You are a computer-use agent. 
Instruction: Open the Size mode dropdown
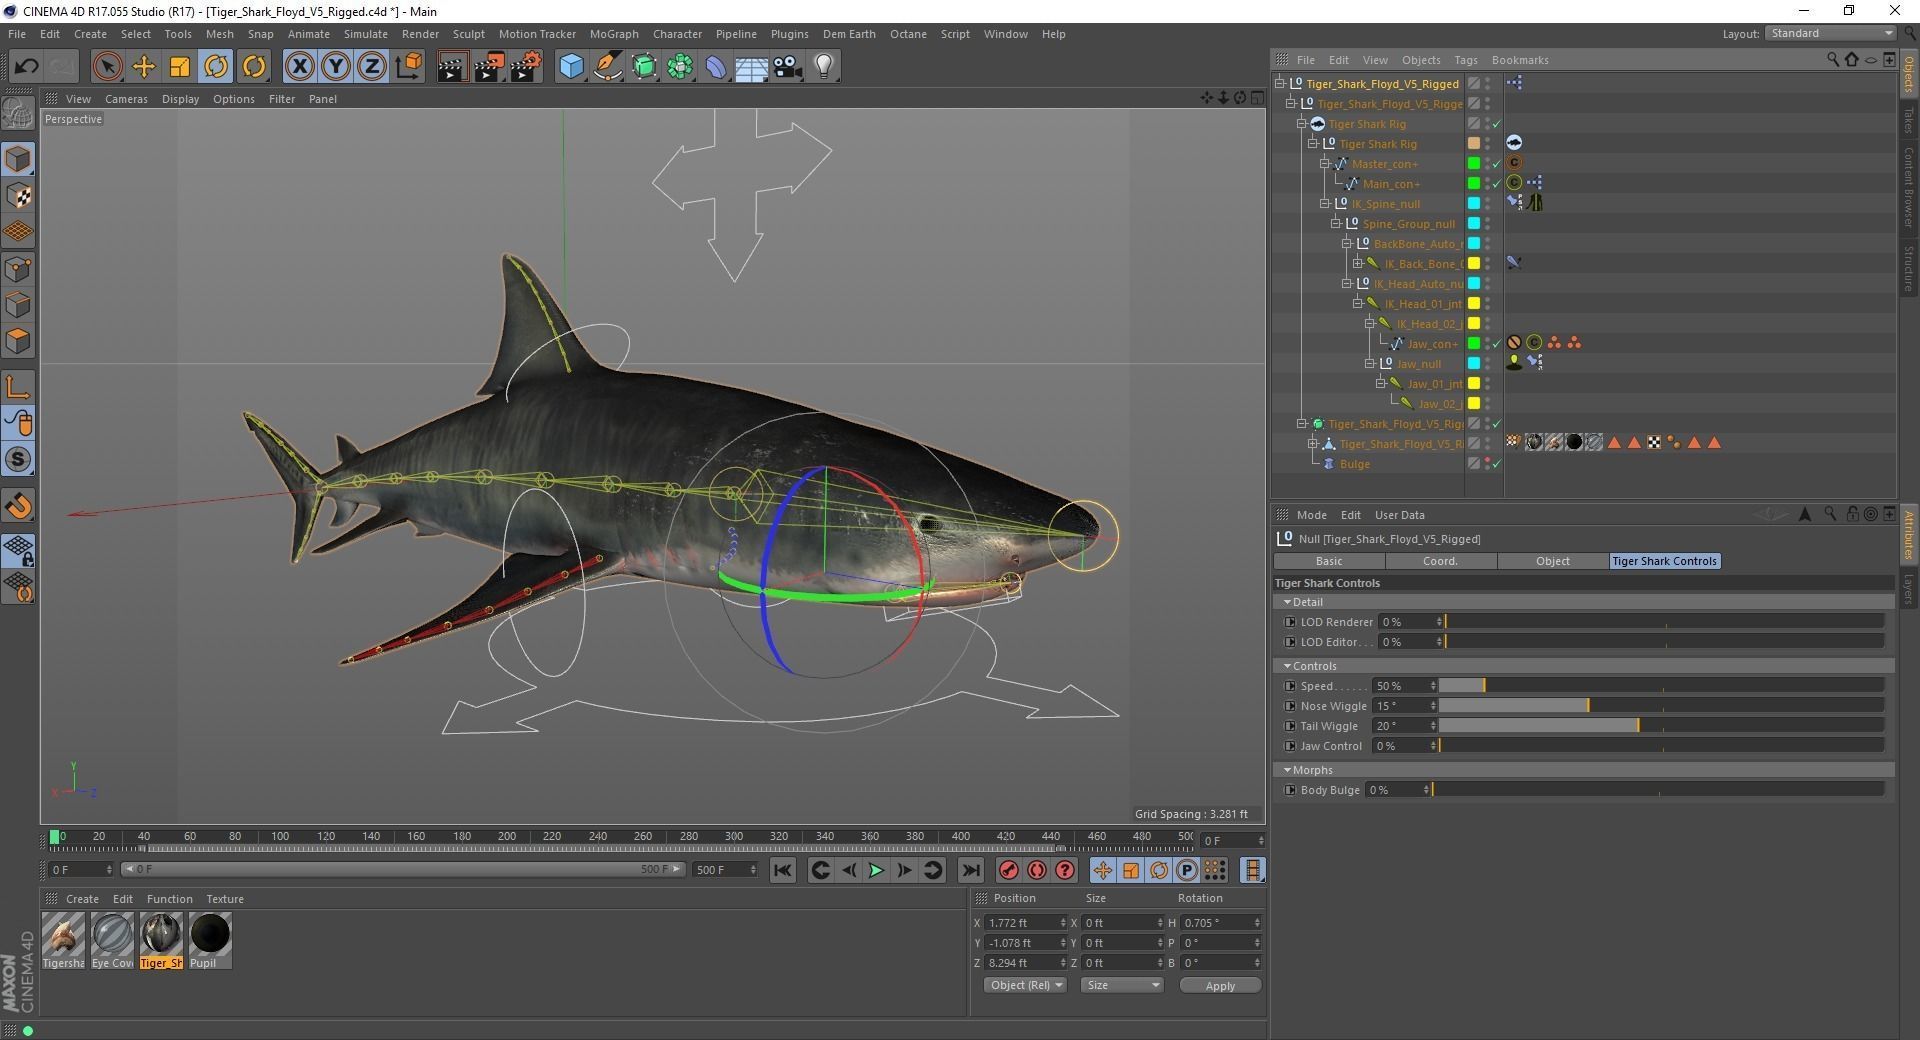pyautogui.click(x=1121, y=985)
